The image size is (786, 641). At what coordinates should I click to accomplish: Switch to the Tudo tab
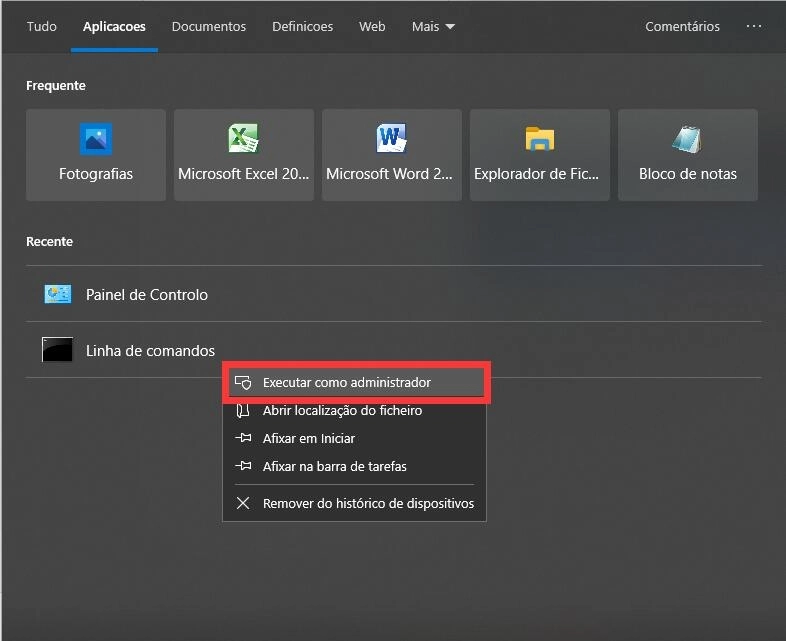(x=42, y=27)
